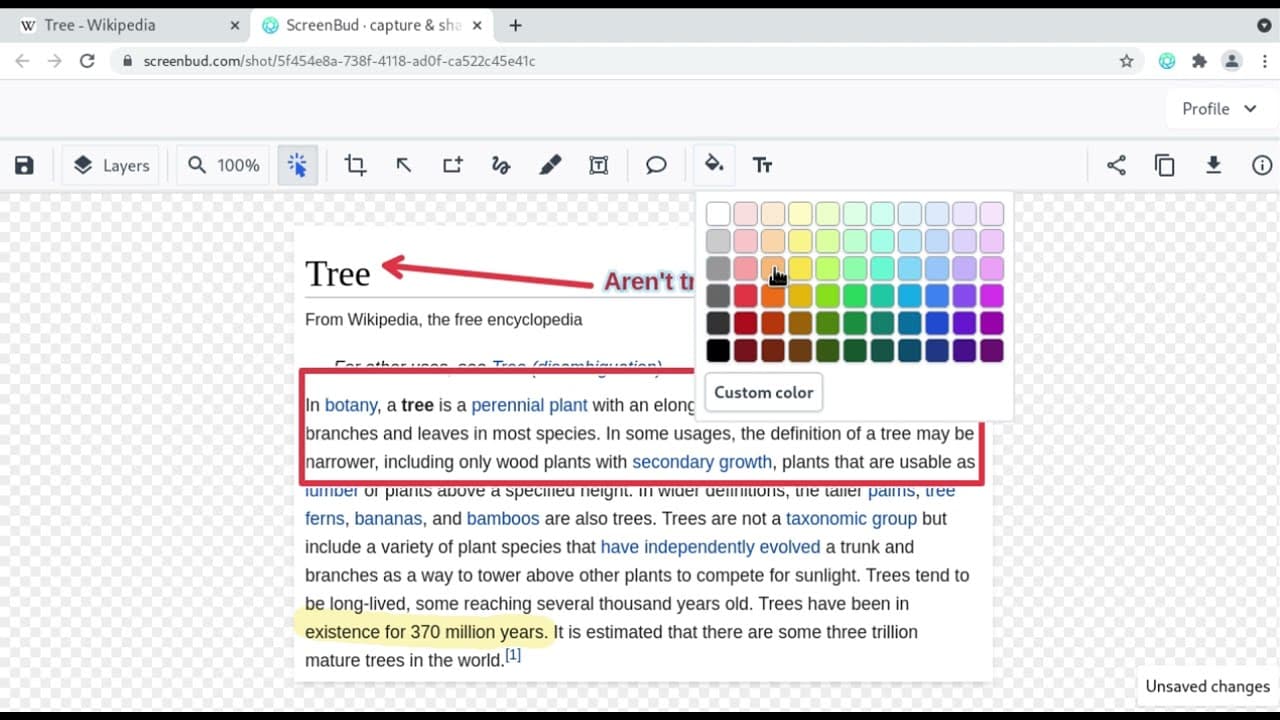The height and width of the screenshot is (720, 1280).
Task: Click the "Tree" heading text
Action: tap(337, 273)
